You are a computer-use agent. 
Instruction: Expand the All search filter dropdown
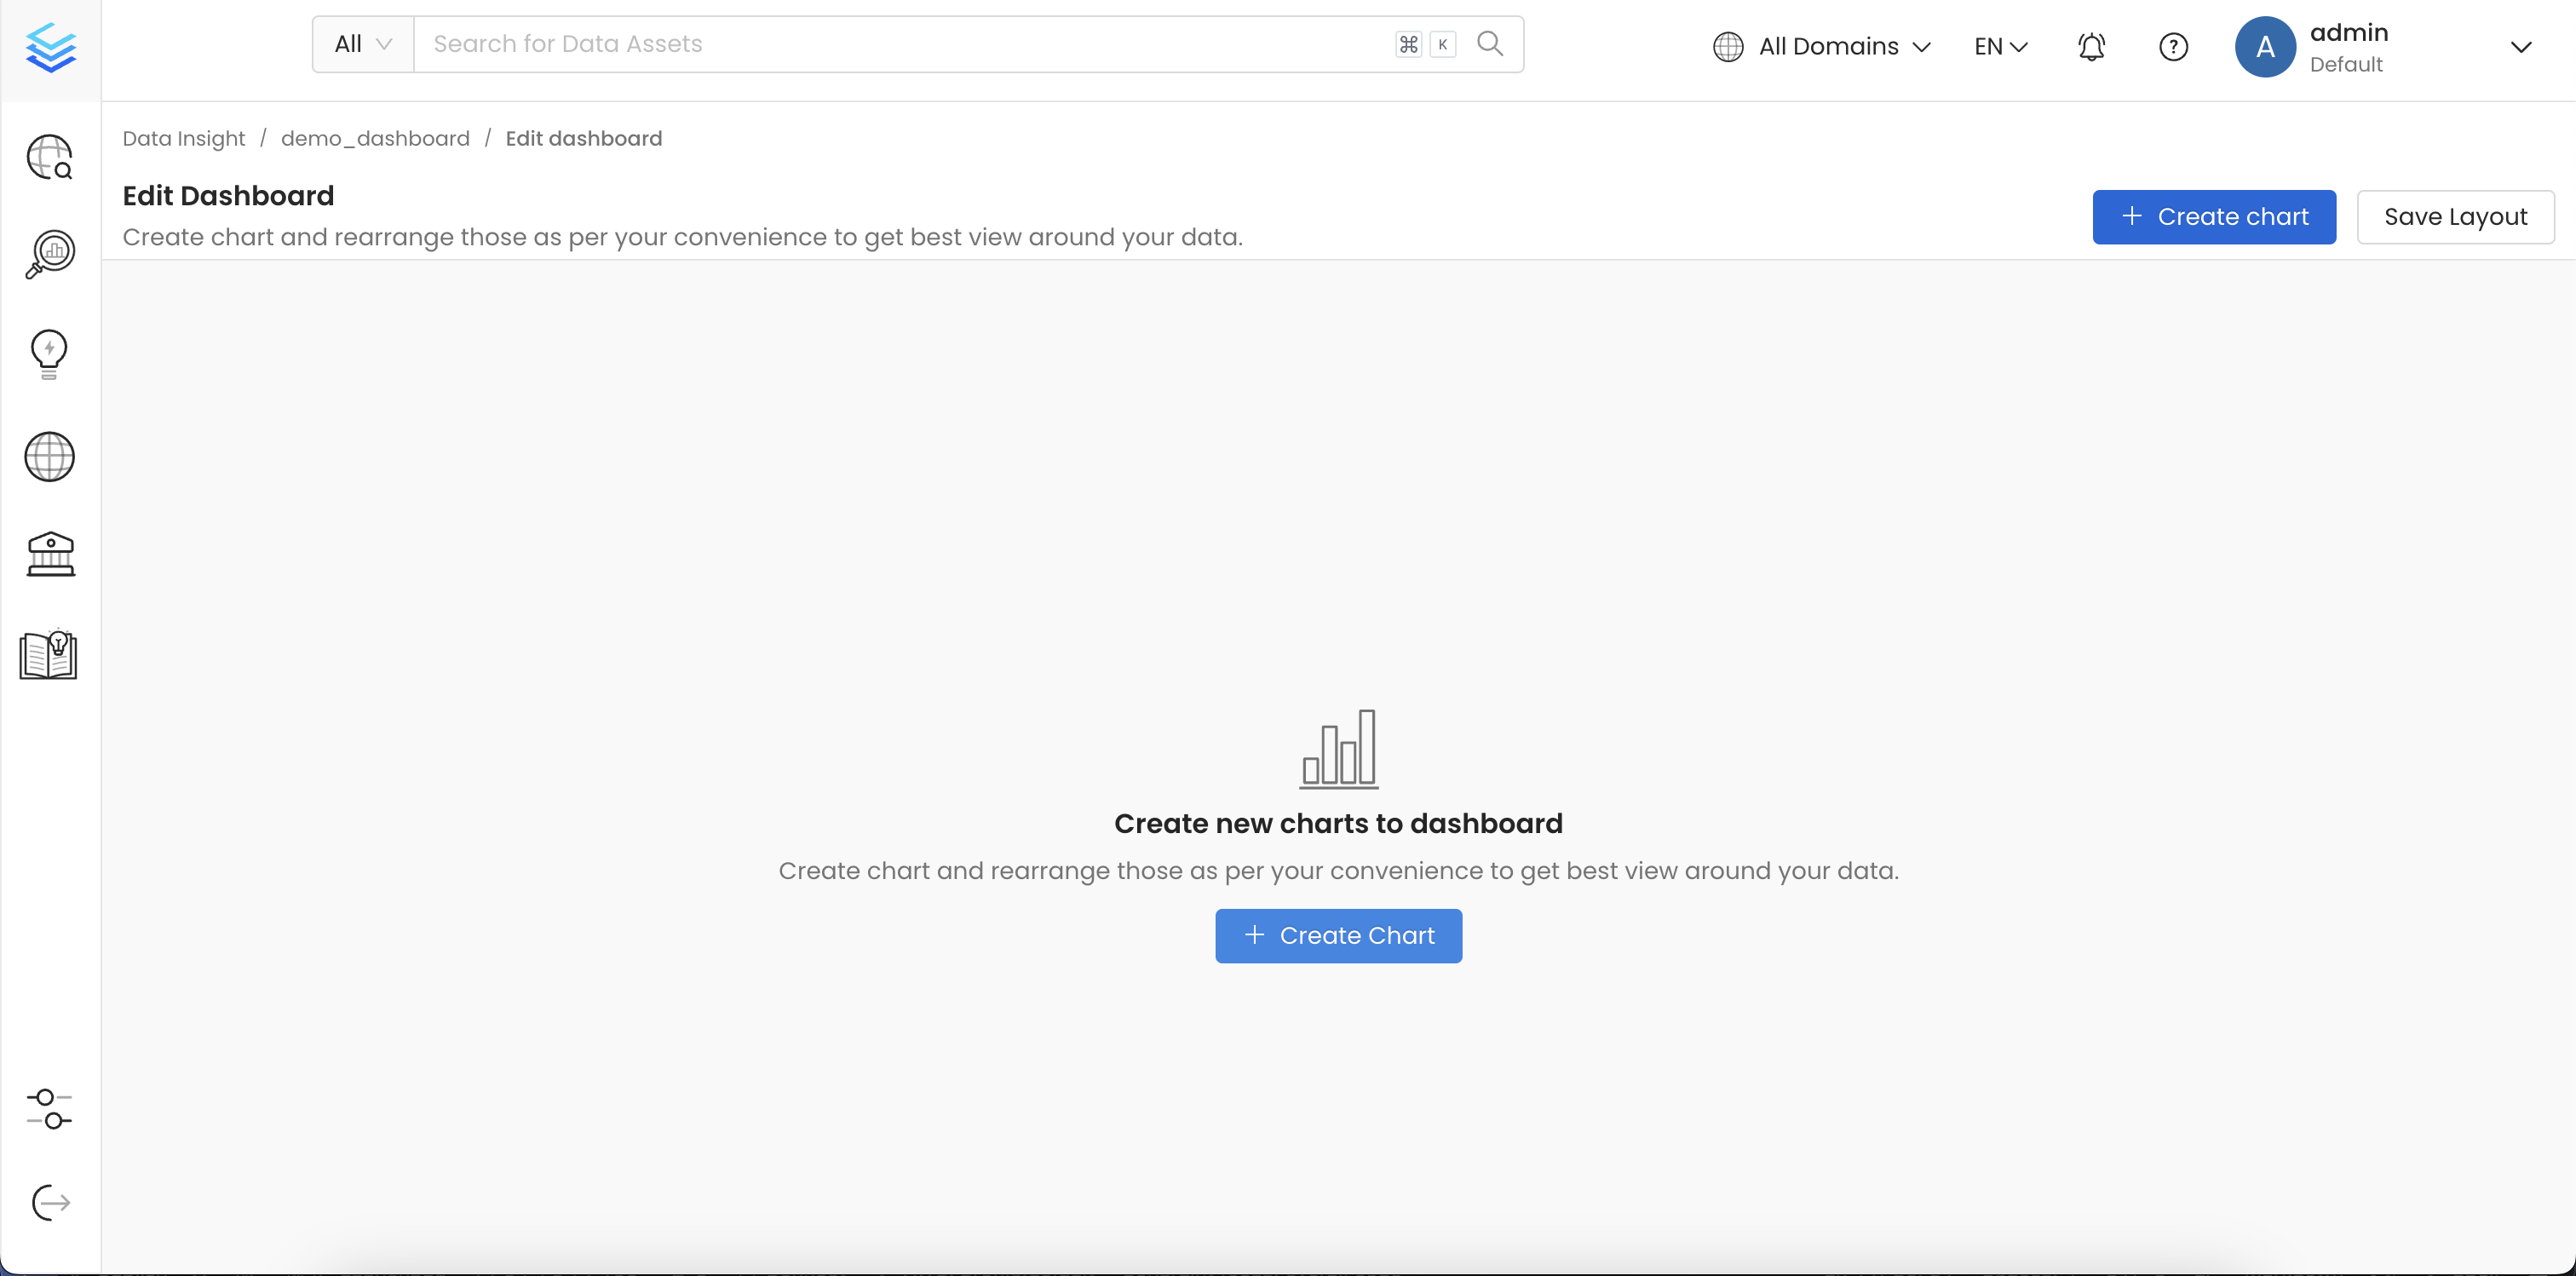(x=362, y=44)
